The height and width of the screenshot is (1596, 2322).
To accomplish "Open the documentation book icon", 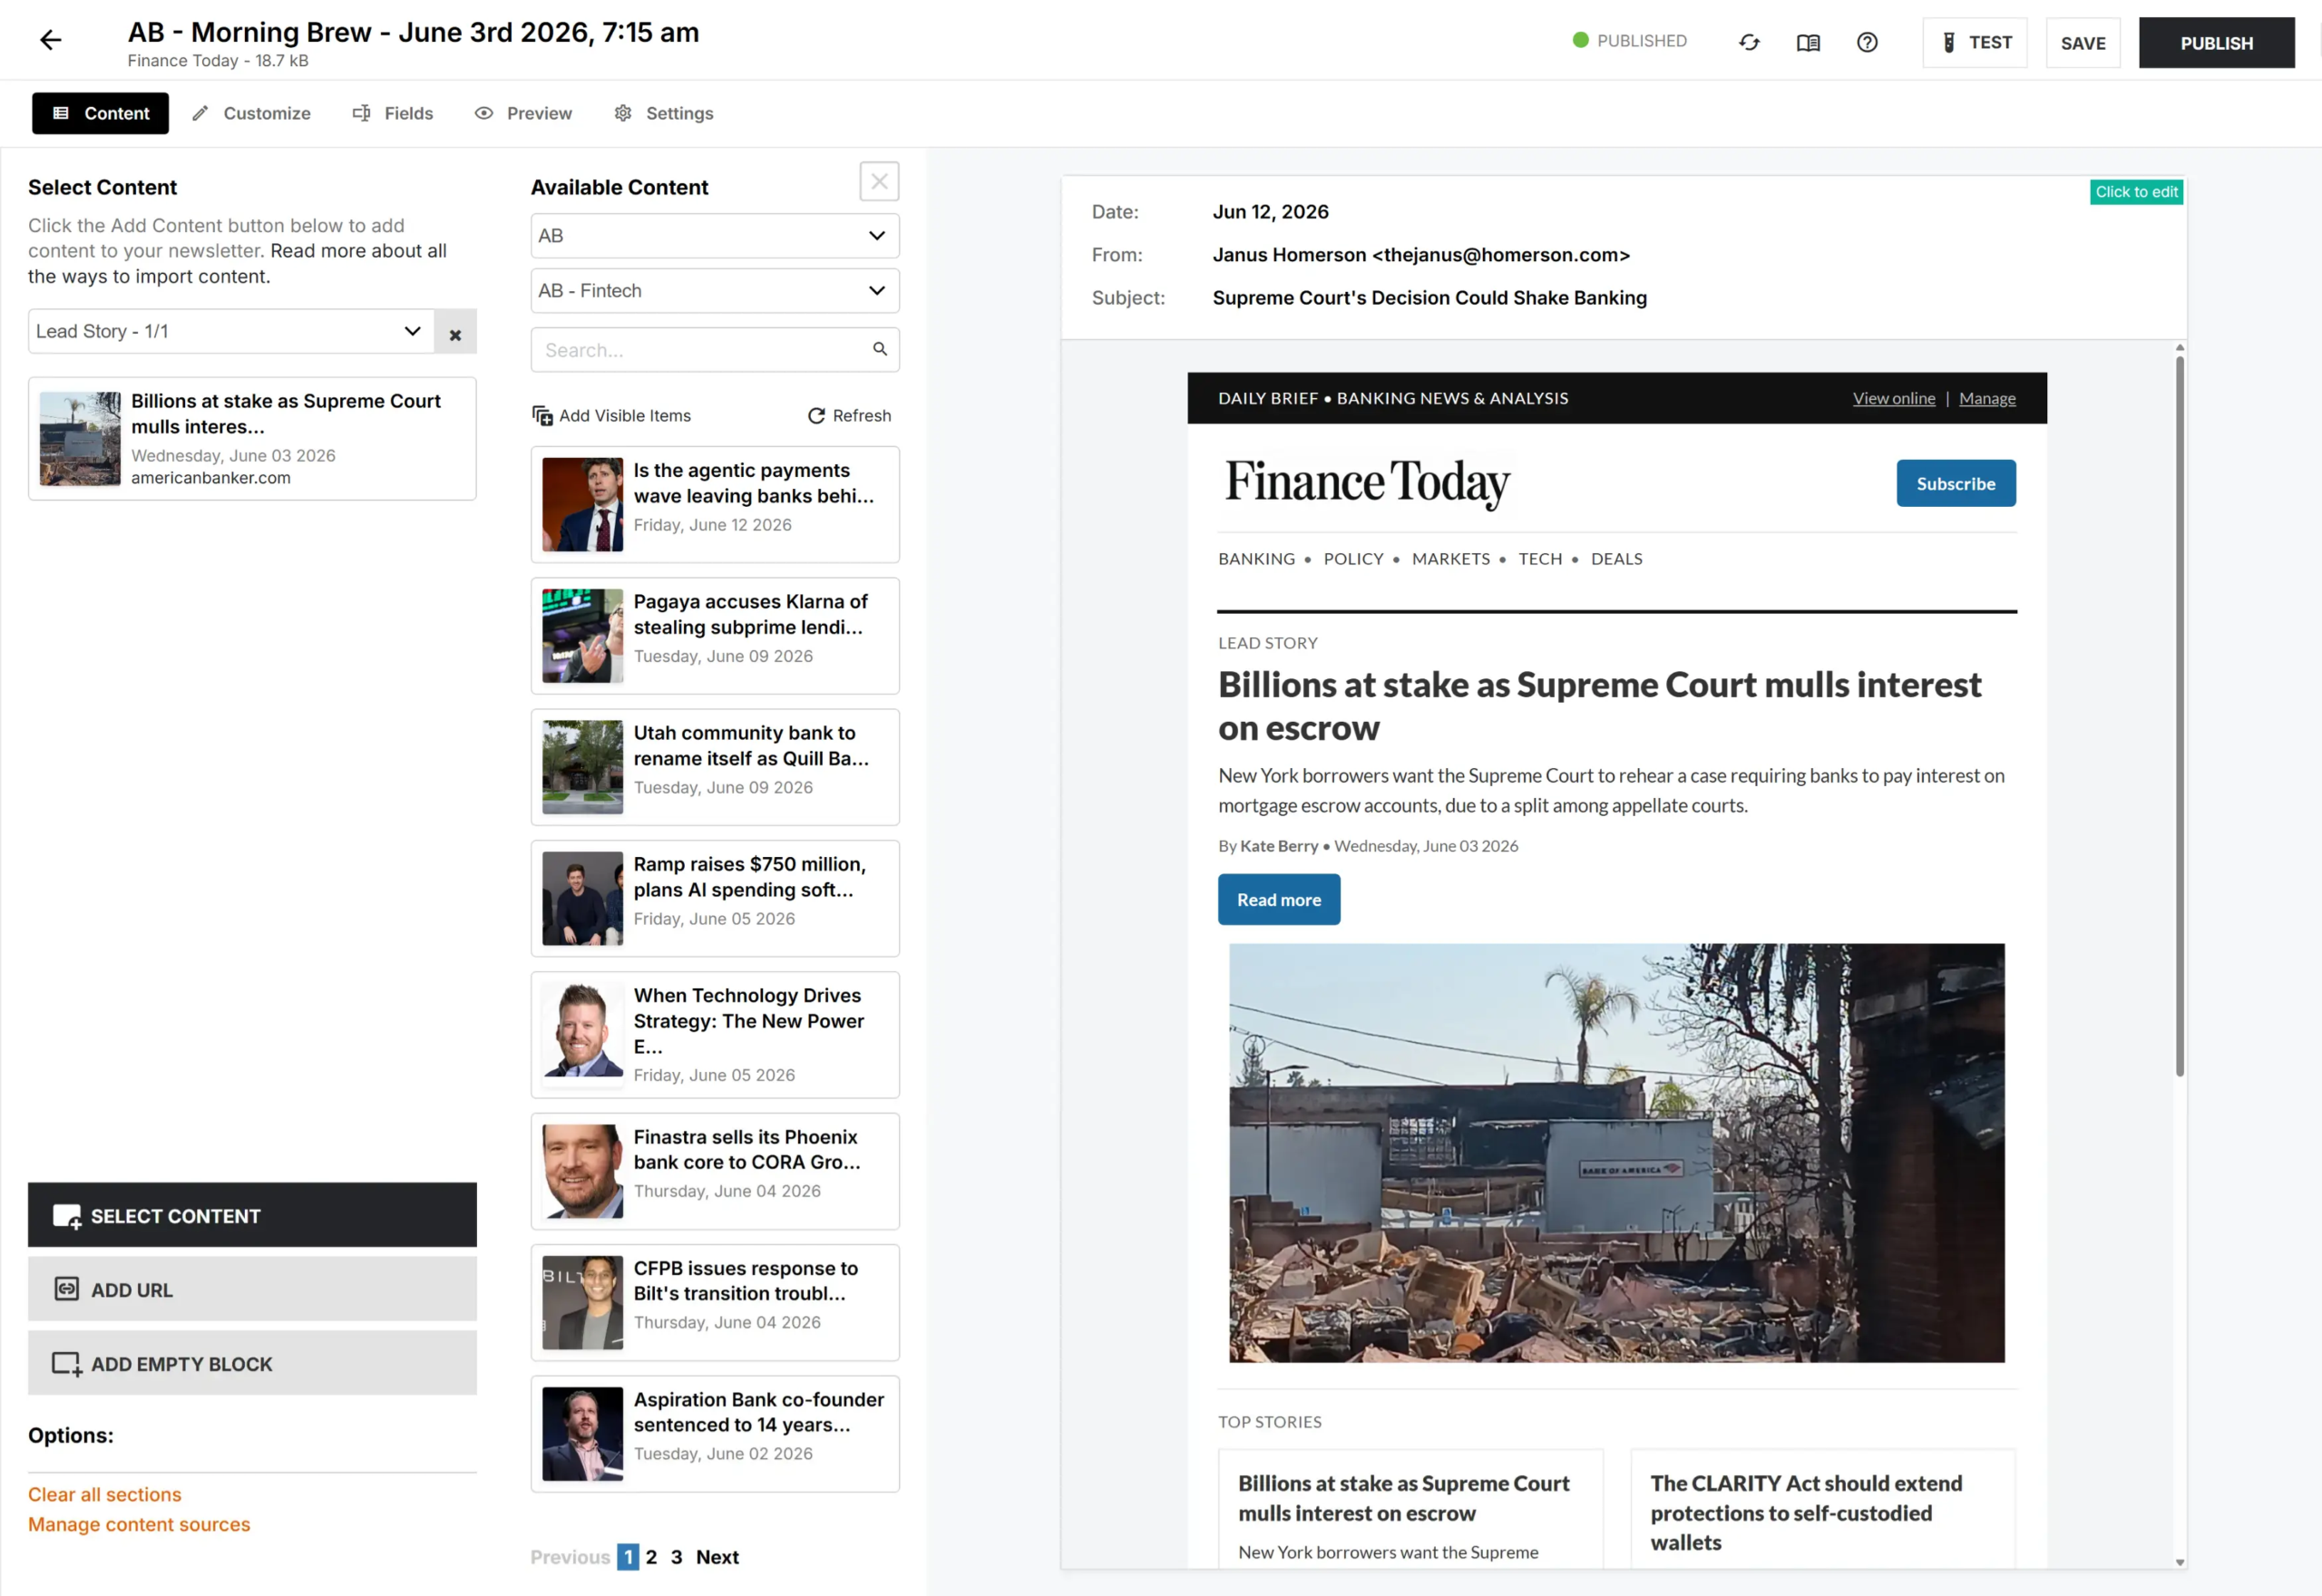I will (x=1808, y=42).
